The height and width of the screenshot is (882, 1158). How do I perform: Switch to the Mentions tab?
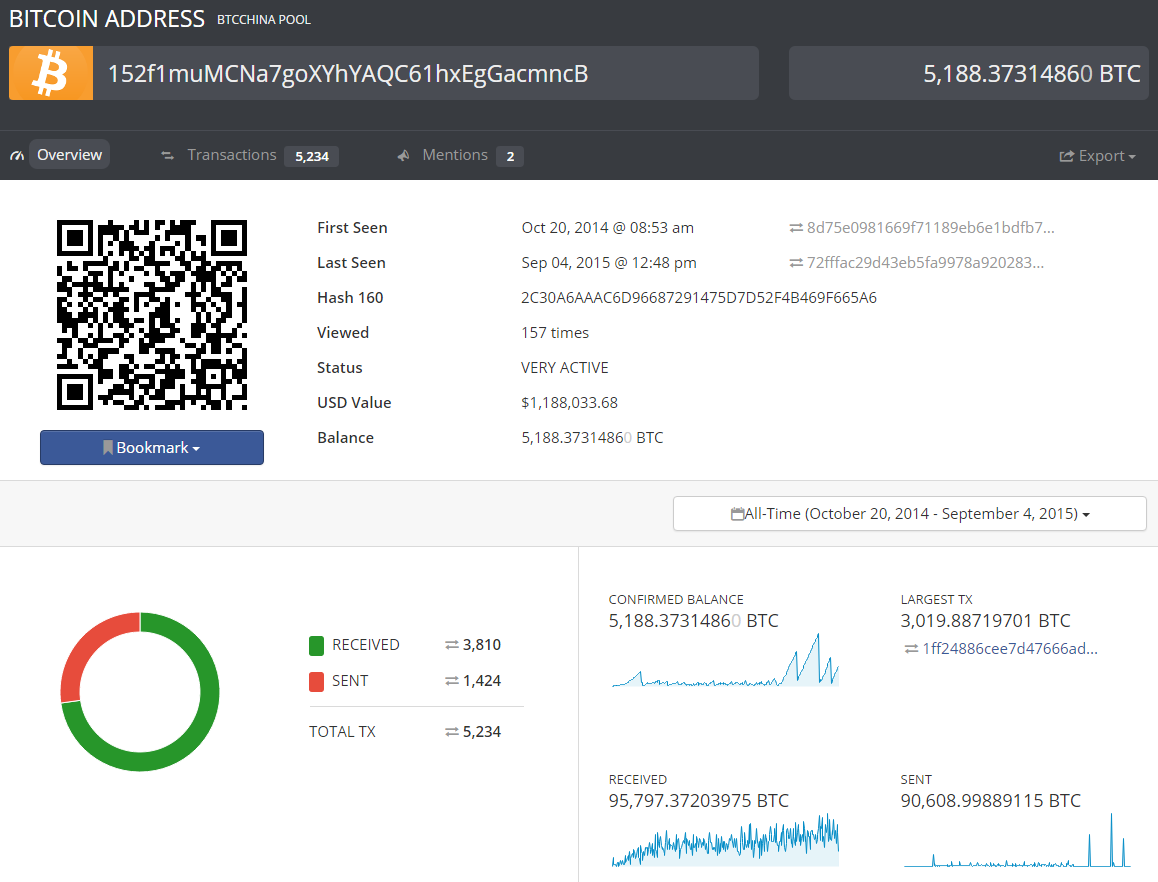(455, 155)
